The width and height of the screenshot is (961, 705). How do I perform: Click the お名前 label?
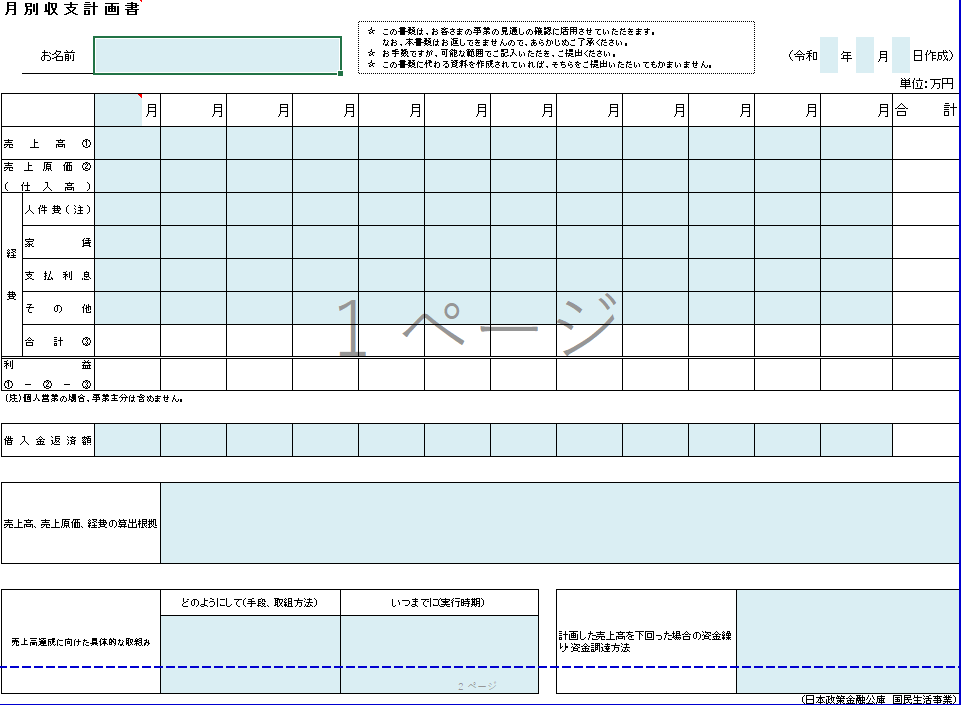(x=58, y=56)
